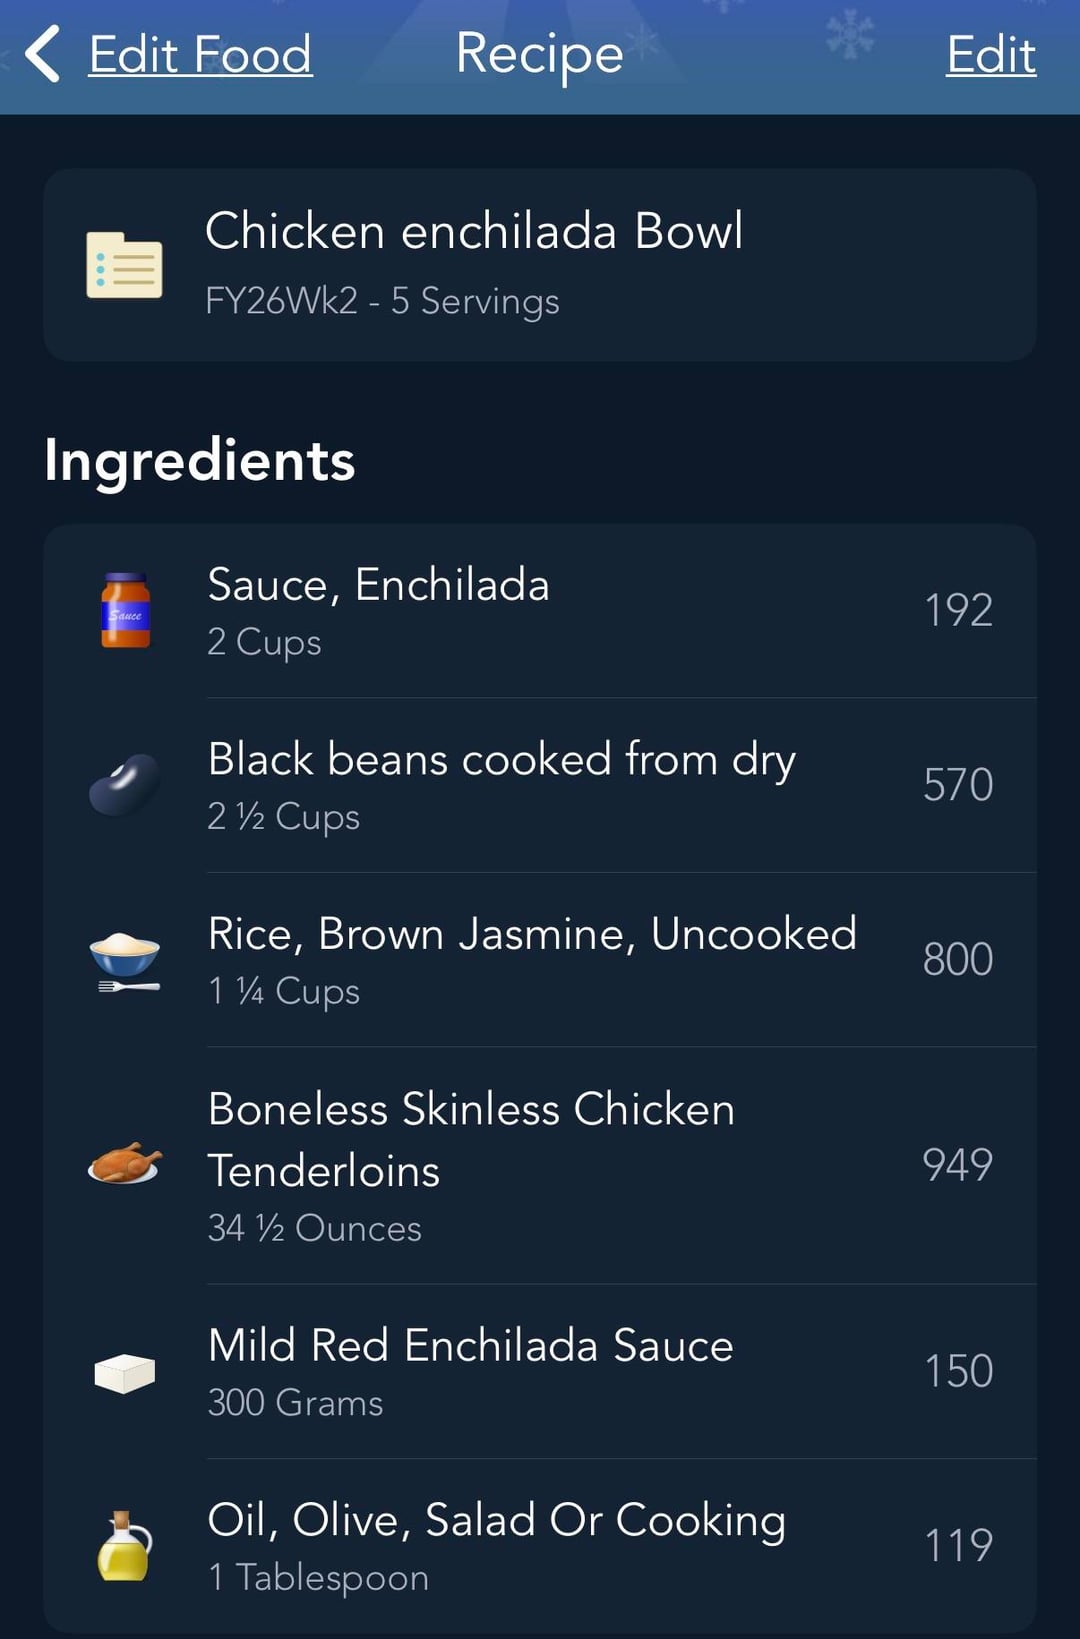Viewport: 1080px width, 1639px height.
Task: Tap the enchilada sauce jar icon
Action: [125, 610]
